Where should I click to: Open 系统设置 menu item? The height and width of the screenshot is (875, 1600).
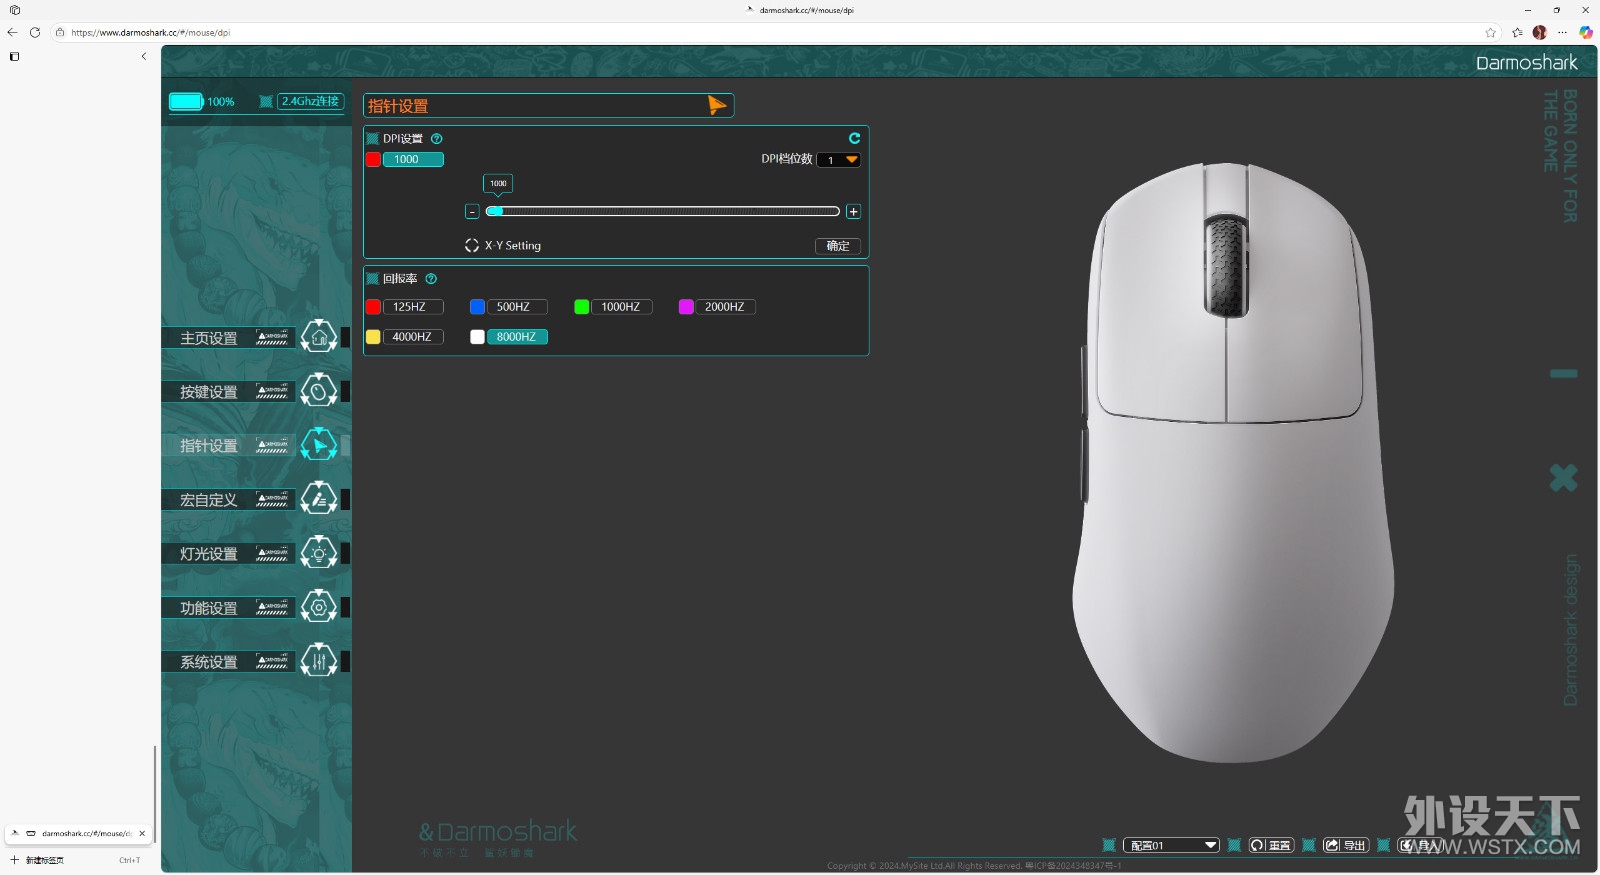[x=209, y=662]
